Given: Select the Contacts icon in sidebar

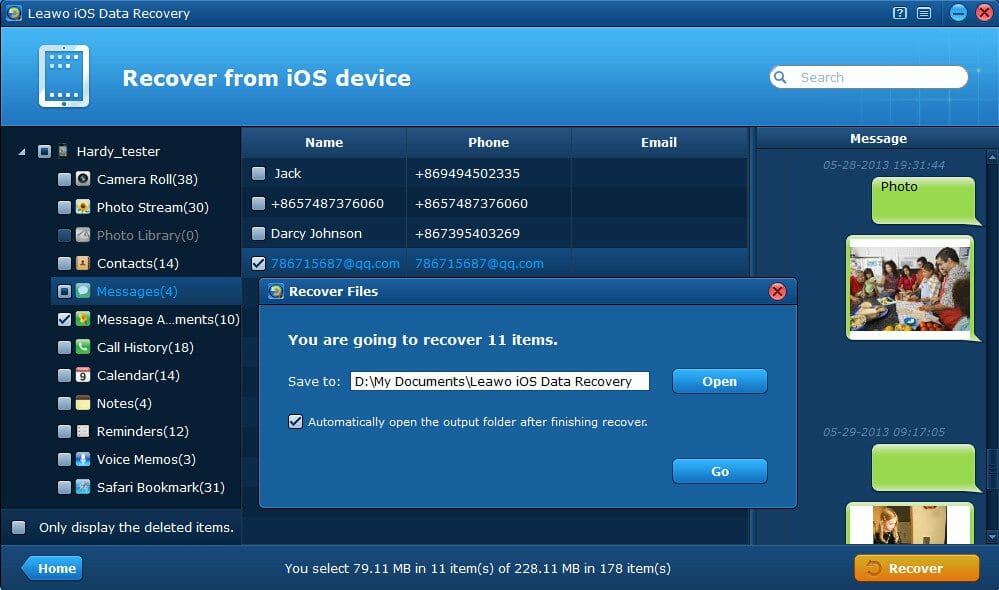Looking at the screenshot, I should tap(84, 264).
